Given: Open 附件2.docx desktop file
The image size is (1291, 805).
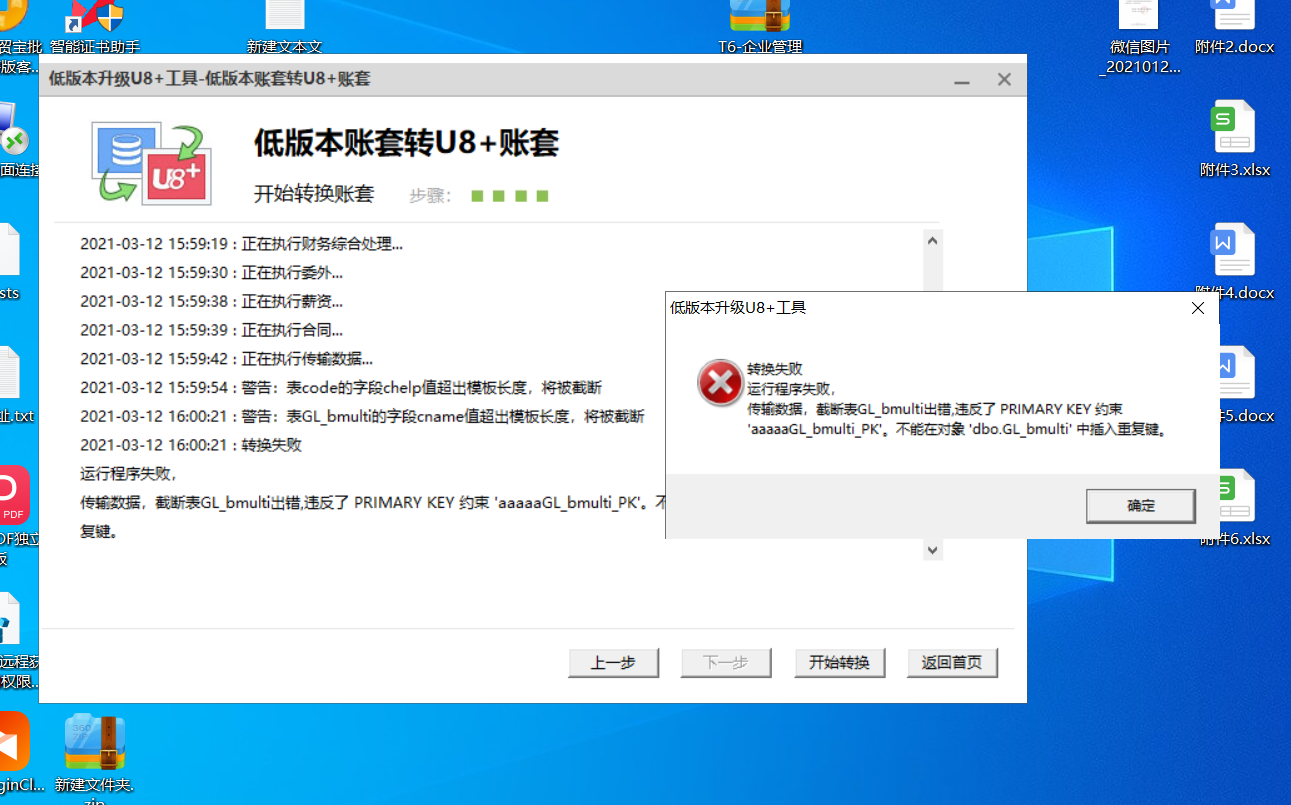Looking at the screenshot, I should [x=1234, y=28].
